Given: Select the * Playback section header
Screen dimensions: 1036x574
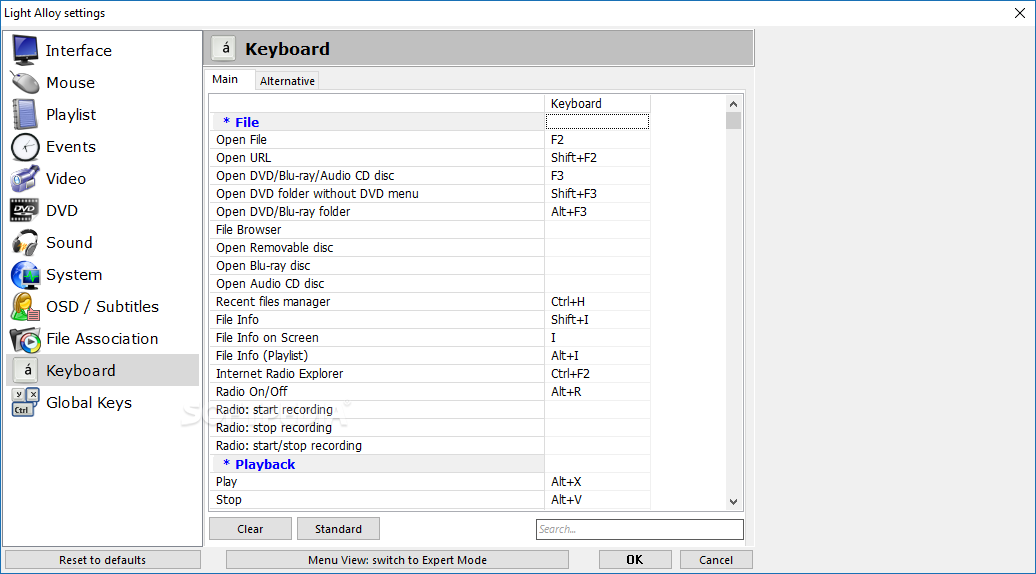Looking at the screenshot, I should point(377,464).
